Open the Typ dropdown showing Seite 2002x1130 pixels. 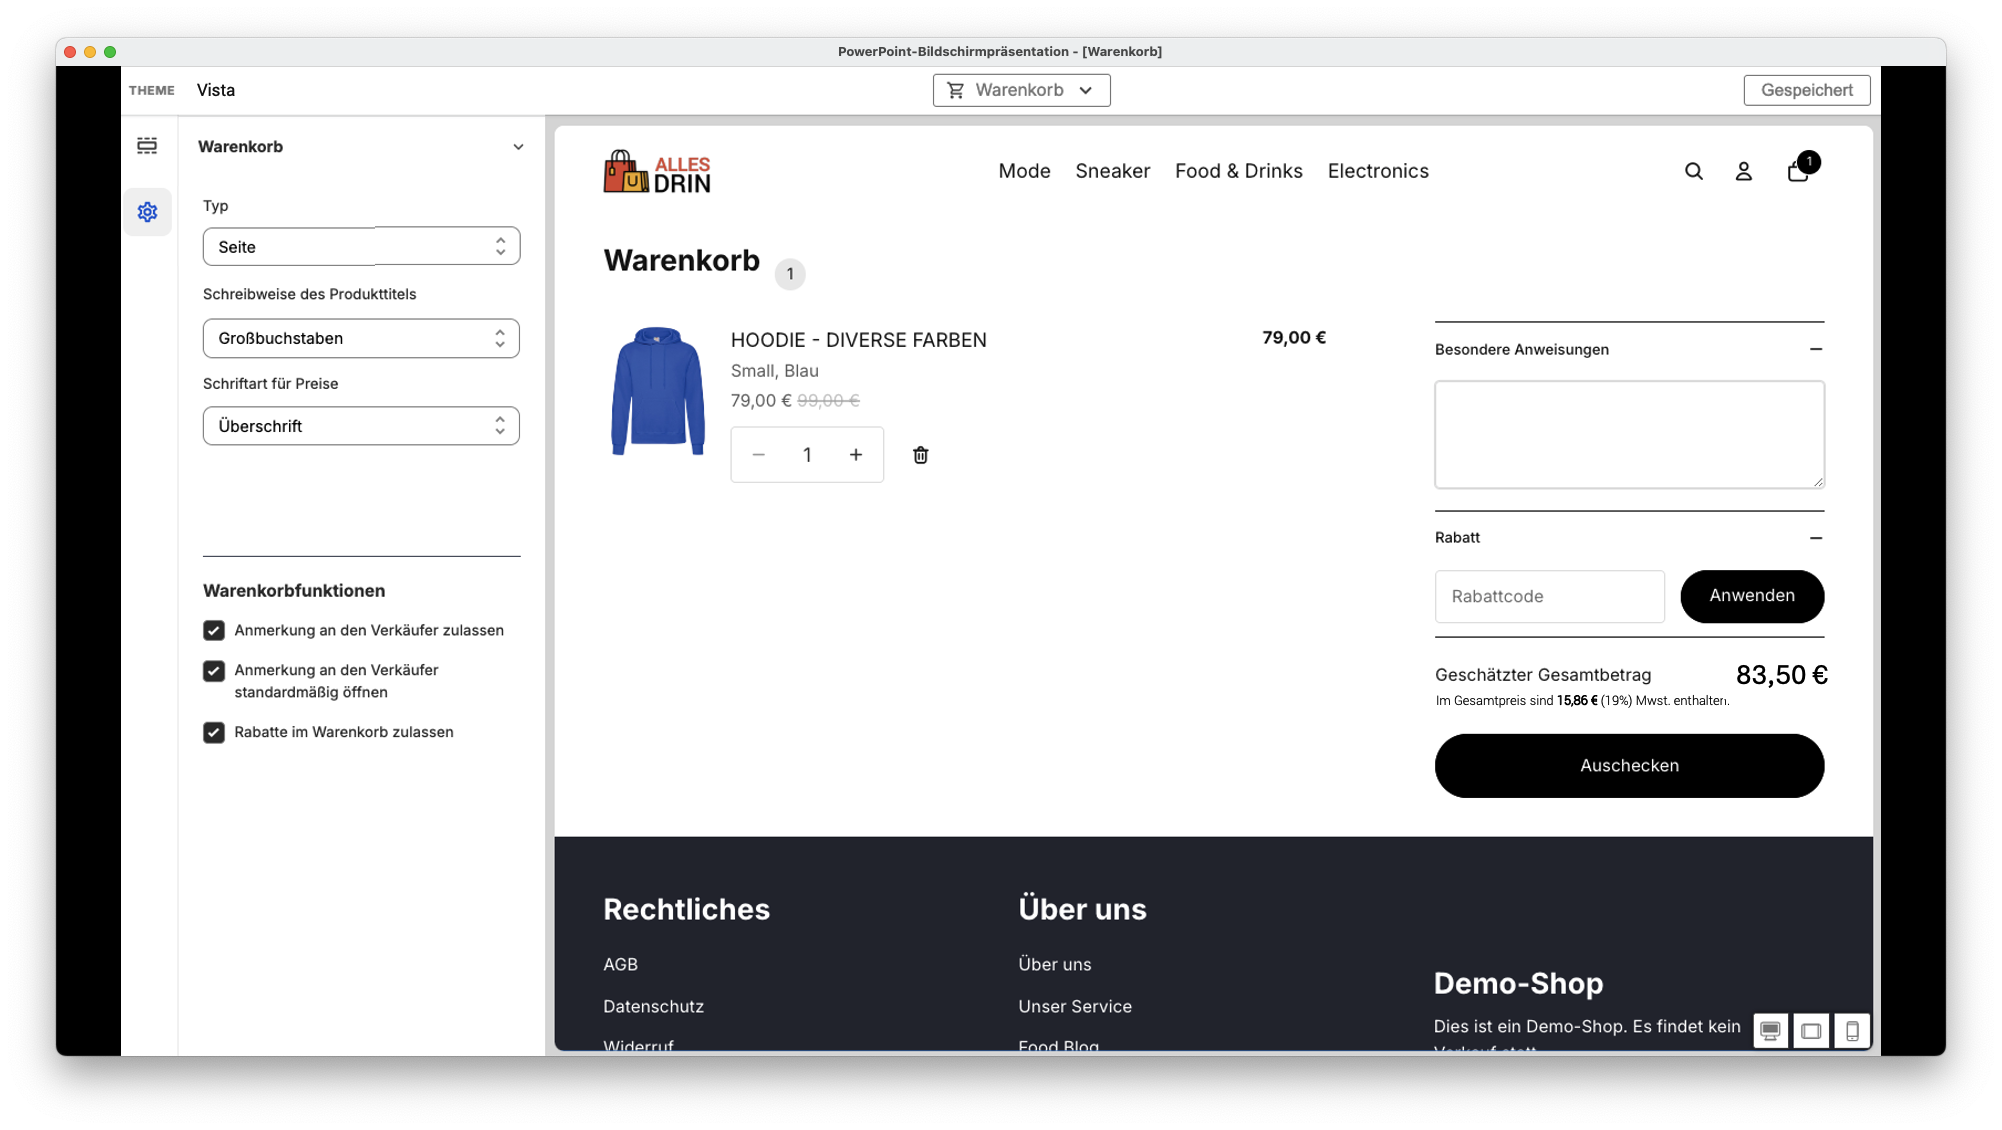(x=361, y=247)
